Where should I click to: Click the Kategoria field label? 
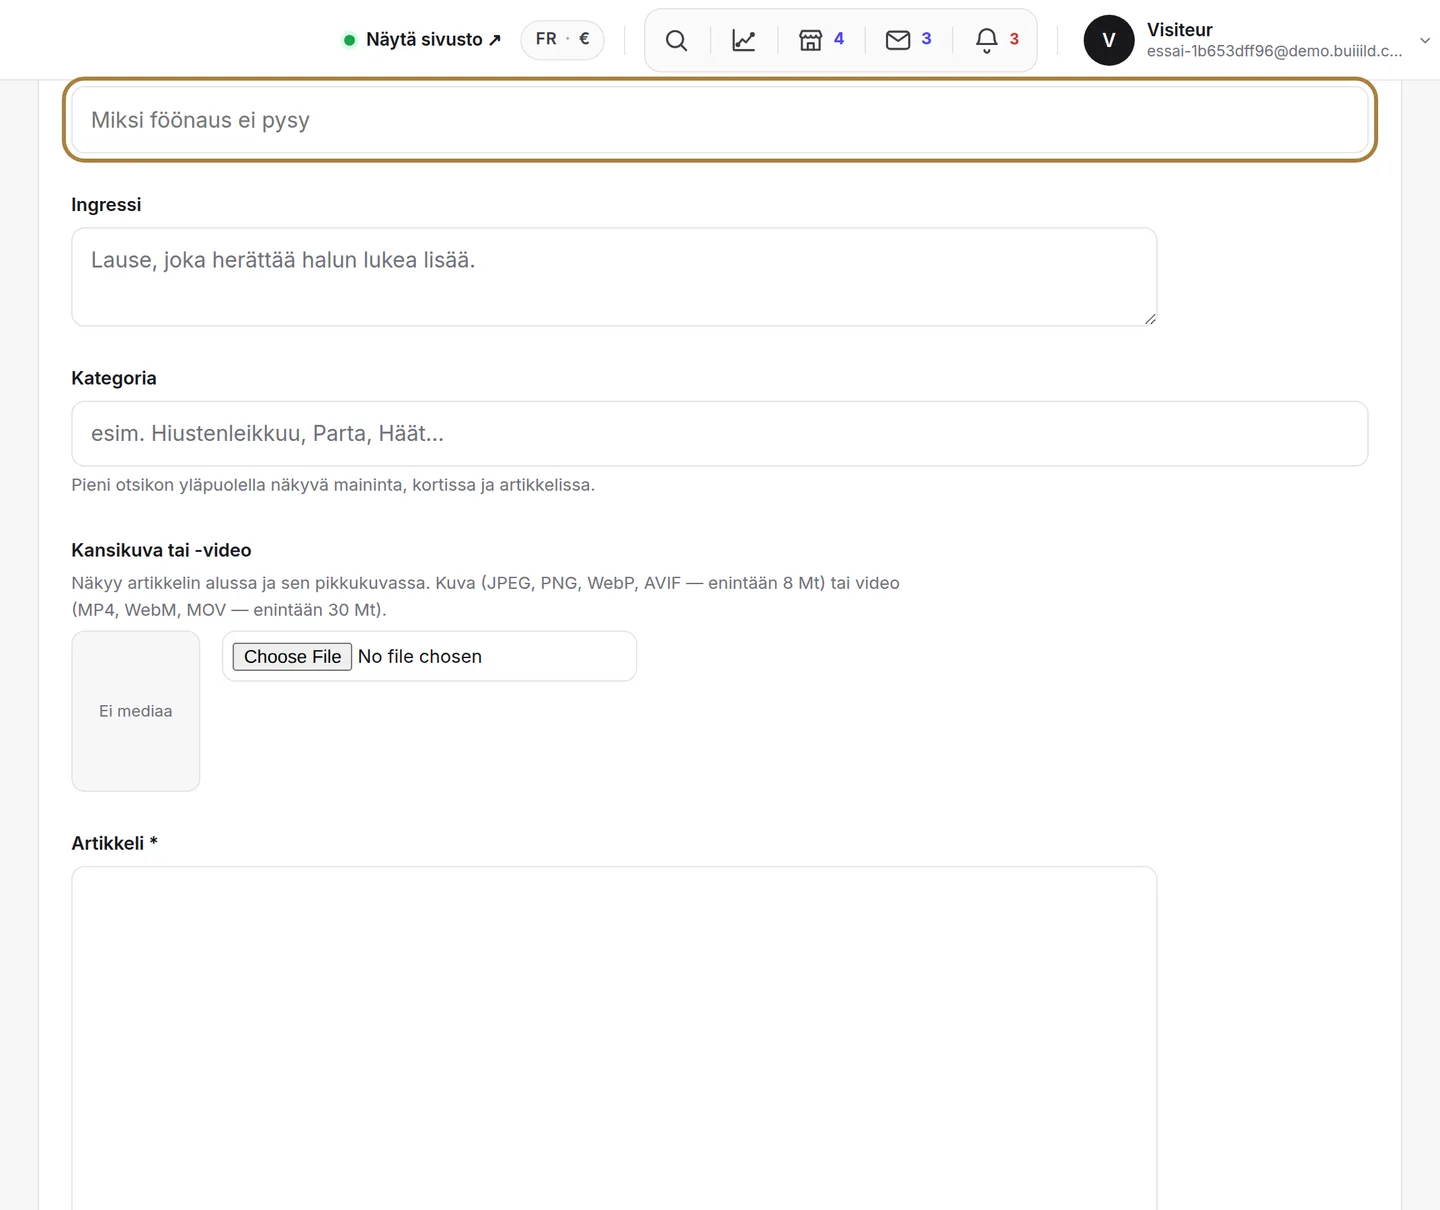[x=114, y=378]
